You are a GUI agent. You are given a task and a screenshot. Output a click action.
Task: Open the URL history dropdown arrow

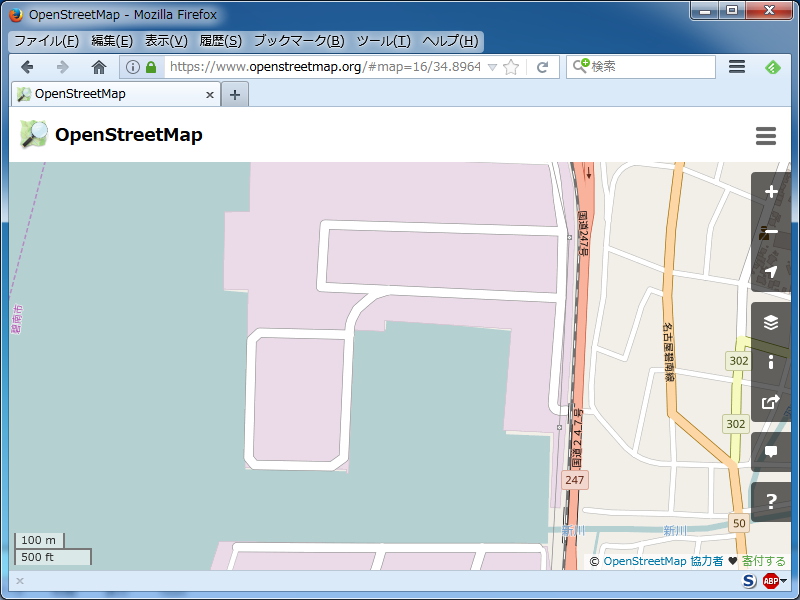point(492,67)
